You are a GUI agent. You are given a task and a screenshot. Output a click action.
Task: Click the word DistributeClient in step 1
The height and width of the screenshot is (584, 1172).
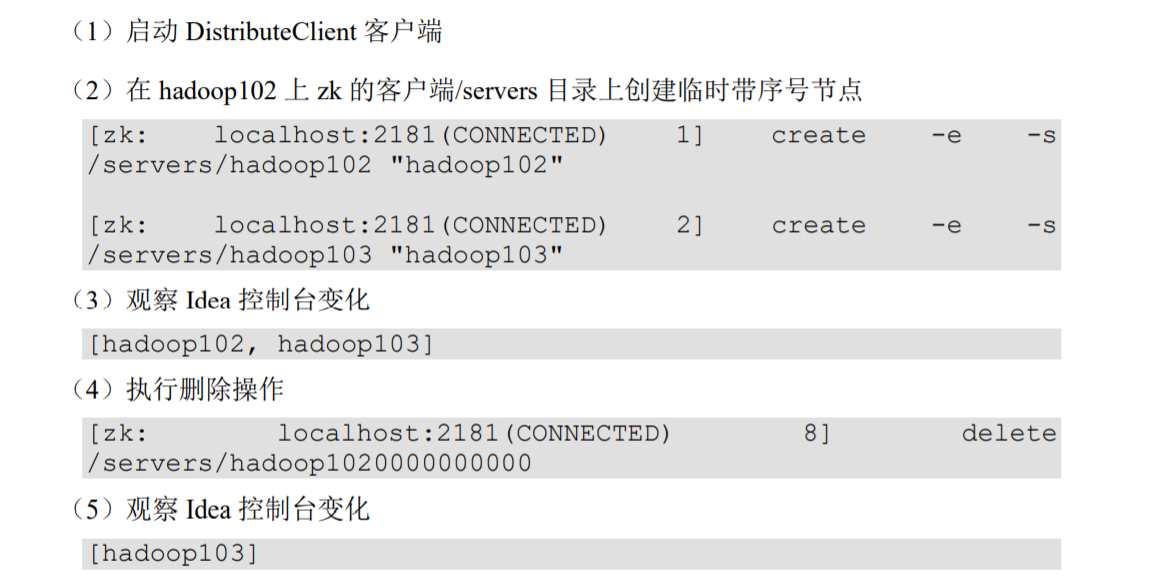pos(270,32)
